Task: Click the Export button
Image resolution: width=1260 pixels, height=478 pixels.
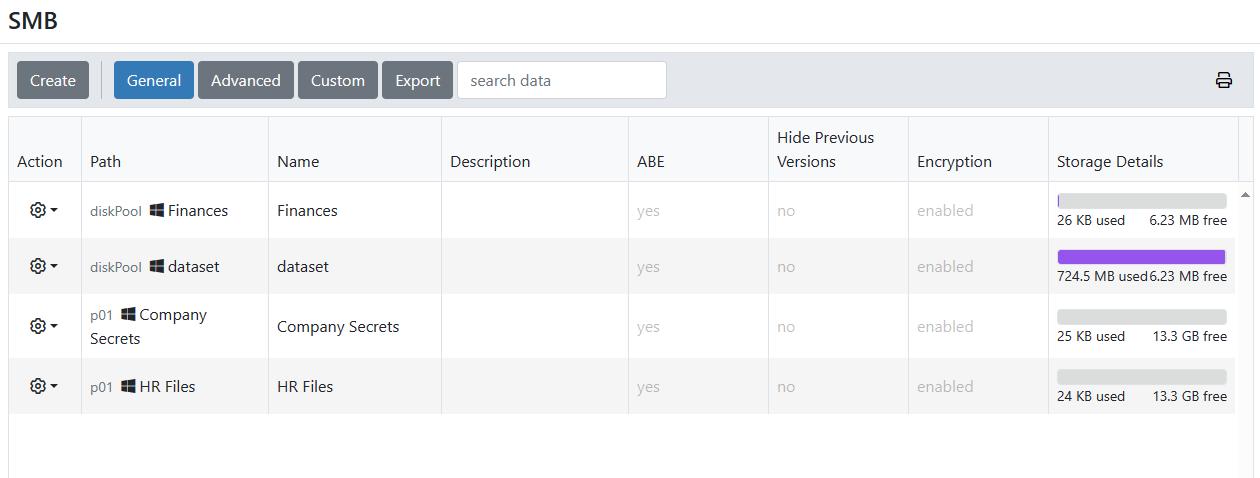Action: [417, 81]
